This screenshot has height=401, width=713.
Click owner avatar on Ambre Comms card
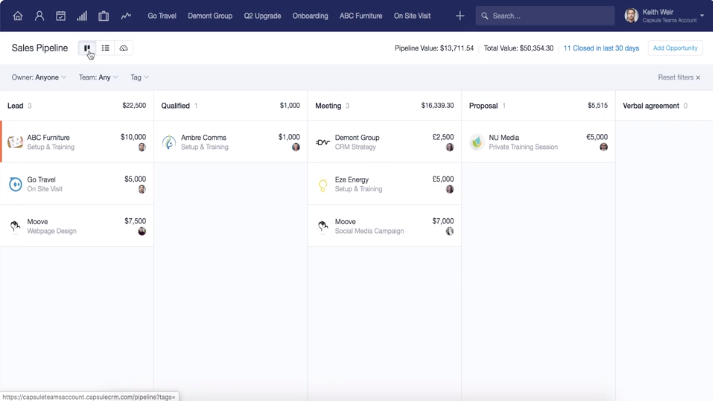point(296,147)
